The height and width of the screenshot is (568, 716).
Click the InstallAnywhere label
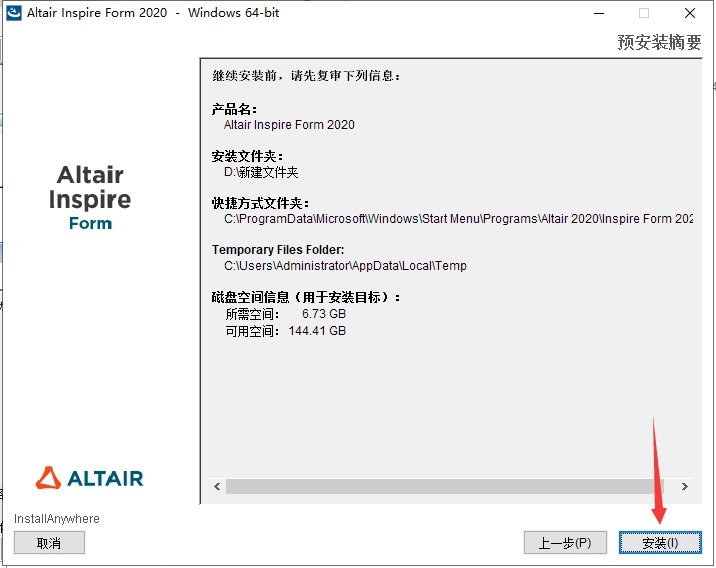(57, 519)
